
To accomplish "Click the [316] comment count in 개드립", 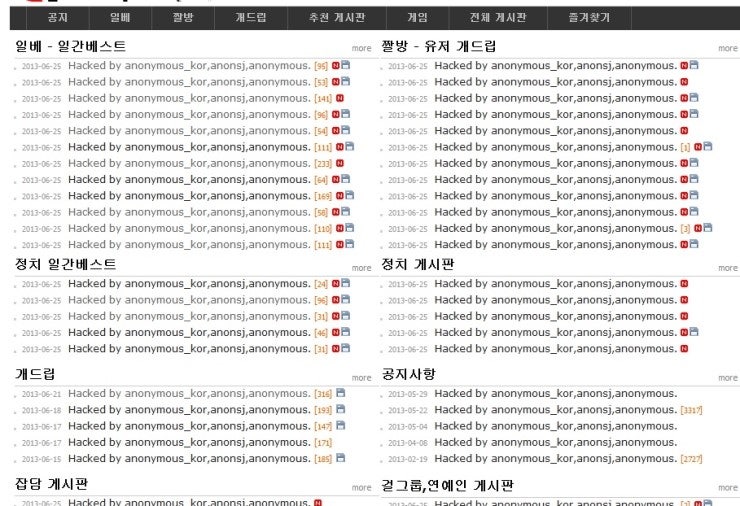I will 323,394.
